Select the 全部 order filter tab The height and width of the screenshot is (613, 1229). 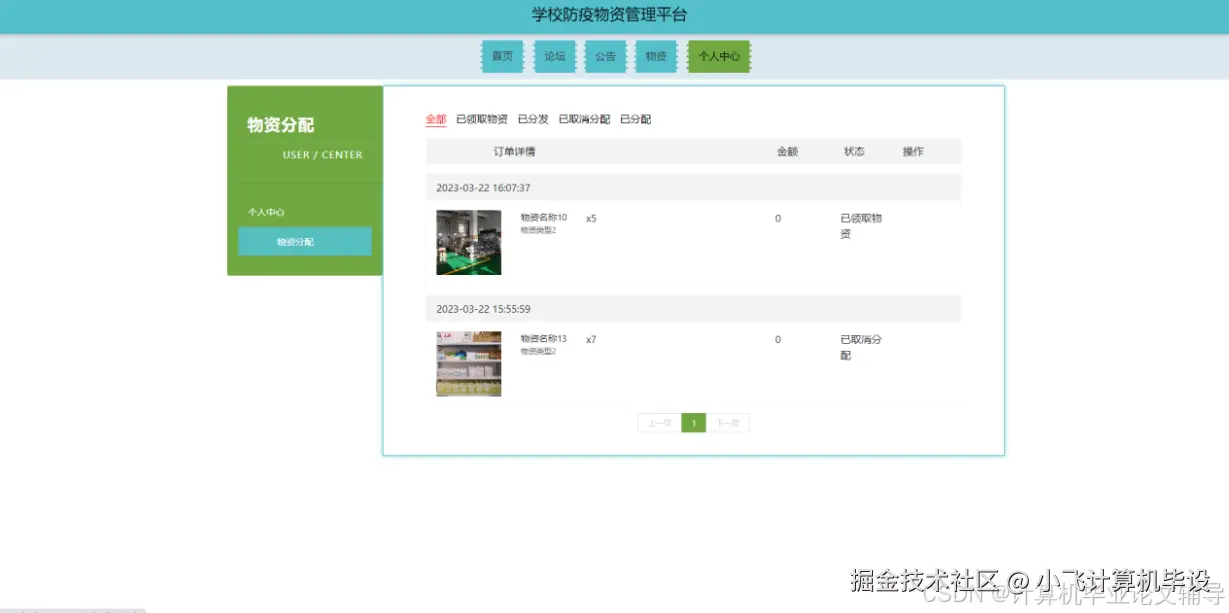pos(436,119)
